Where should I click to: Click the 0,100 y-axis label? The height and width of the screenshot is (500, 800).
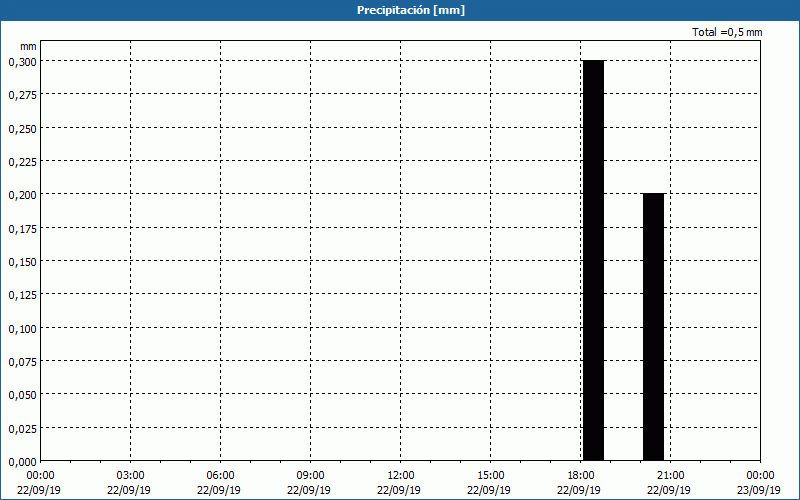click(x=22, y=329)
